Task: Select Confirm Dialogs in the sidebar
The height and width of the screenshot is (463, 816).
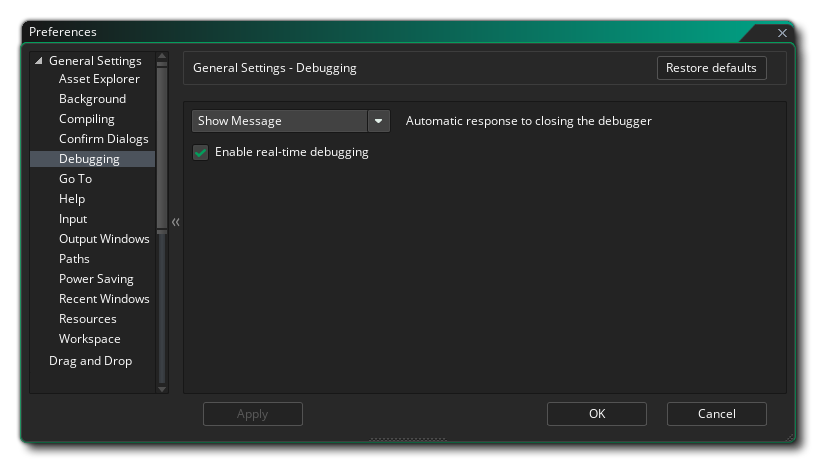Action: (x=103, y=139)
